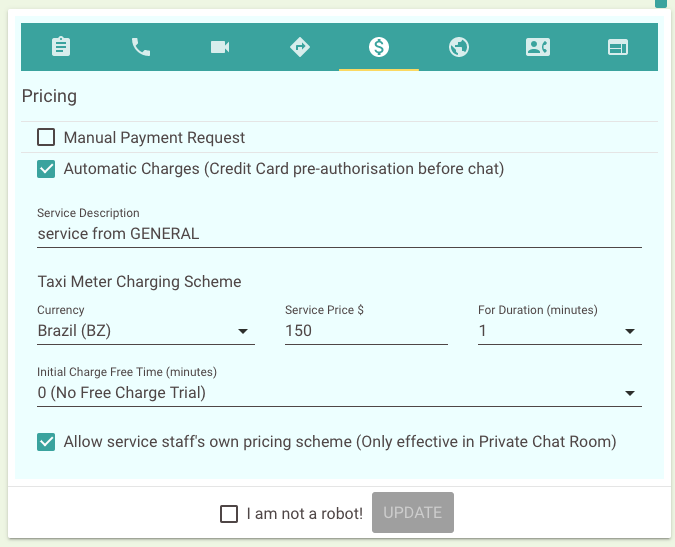Image resolution: width=675 pixels, height=547 pixels.
Task: Select the dollar sign pricing icon
Action: [379, 46]
